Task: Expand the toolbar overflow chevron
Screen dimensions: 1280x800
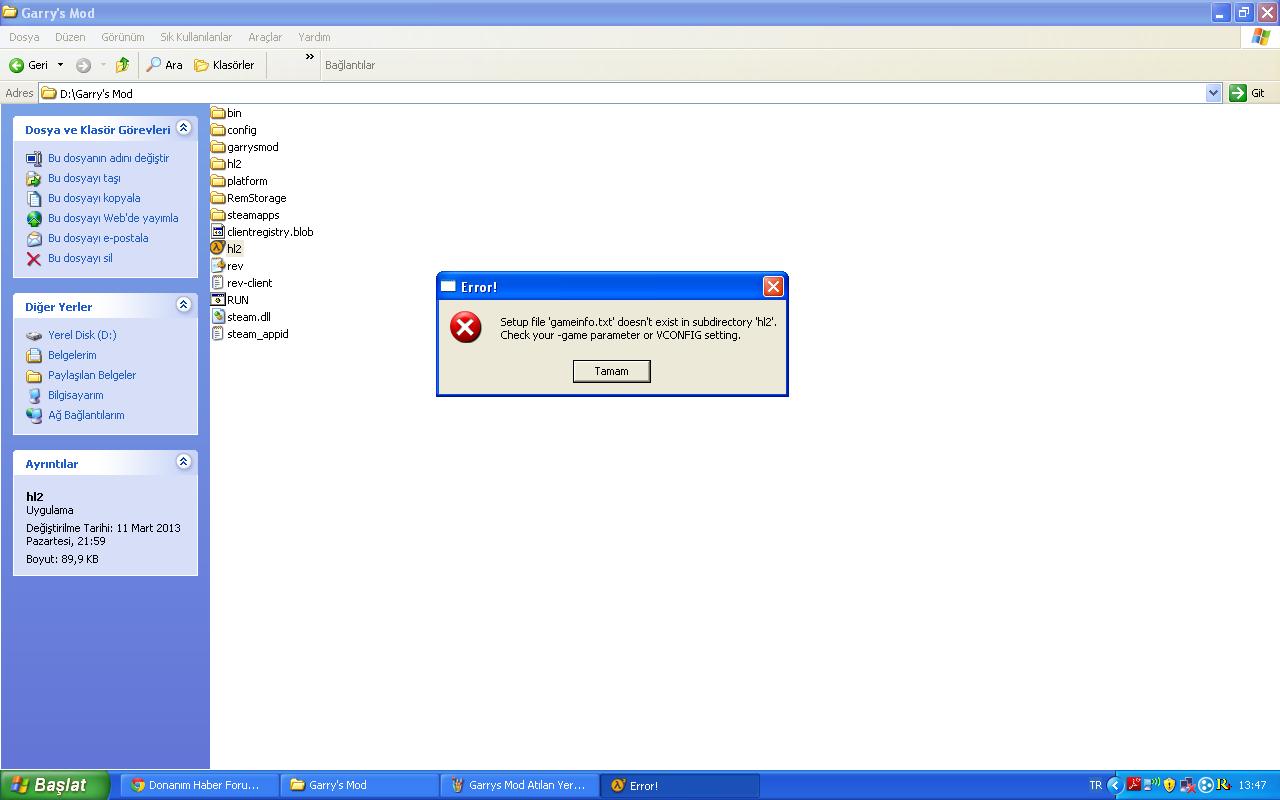Action: pyautogui.click(x=310, y=57)
